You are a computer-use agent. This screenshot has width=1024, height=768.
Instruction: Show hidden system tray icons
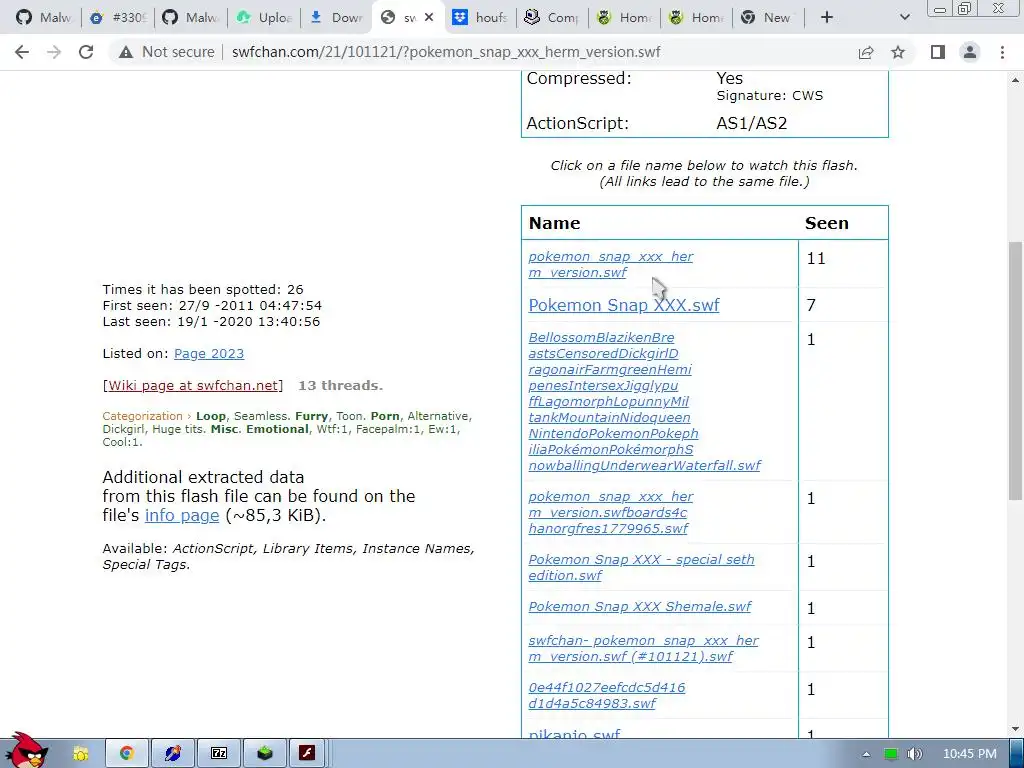[x=866, y=754]
